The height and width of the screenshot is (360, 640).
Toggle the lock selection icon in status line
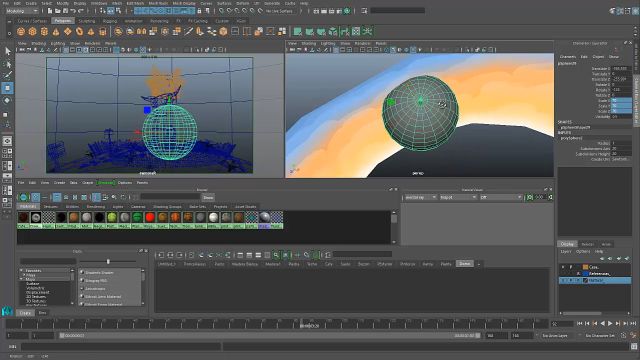click(x=199, y=11)
